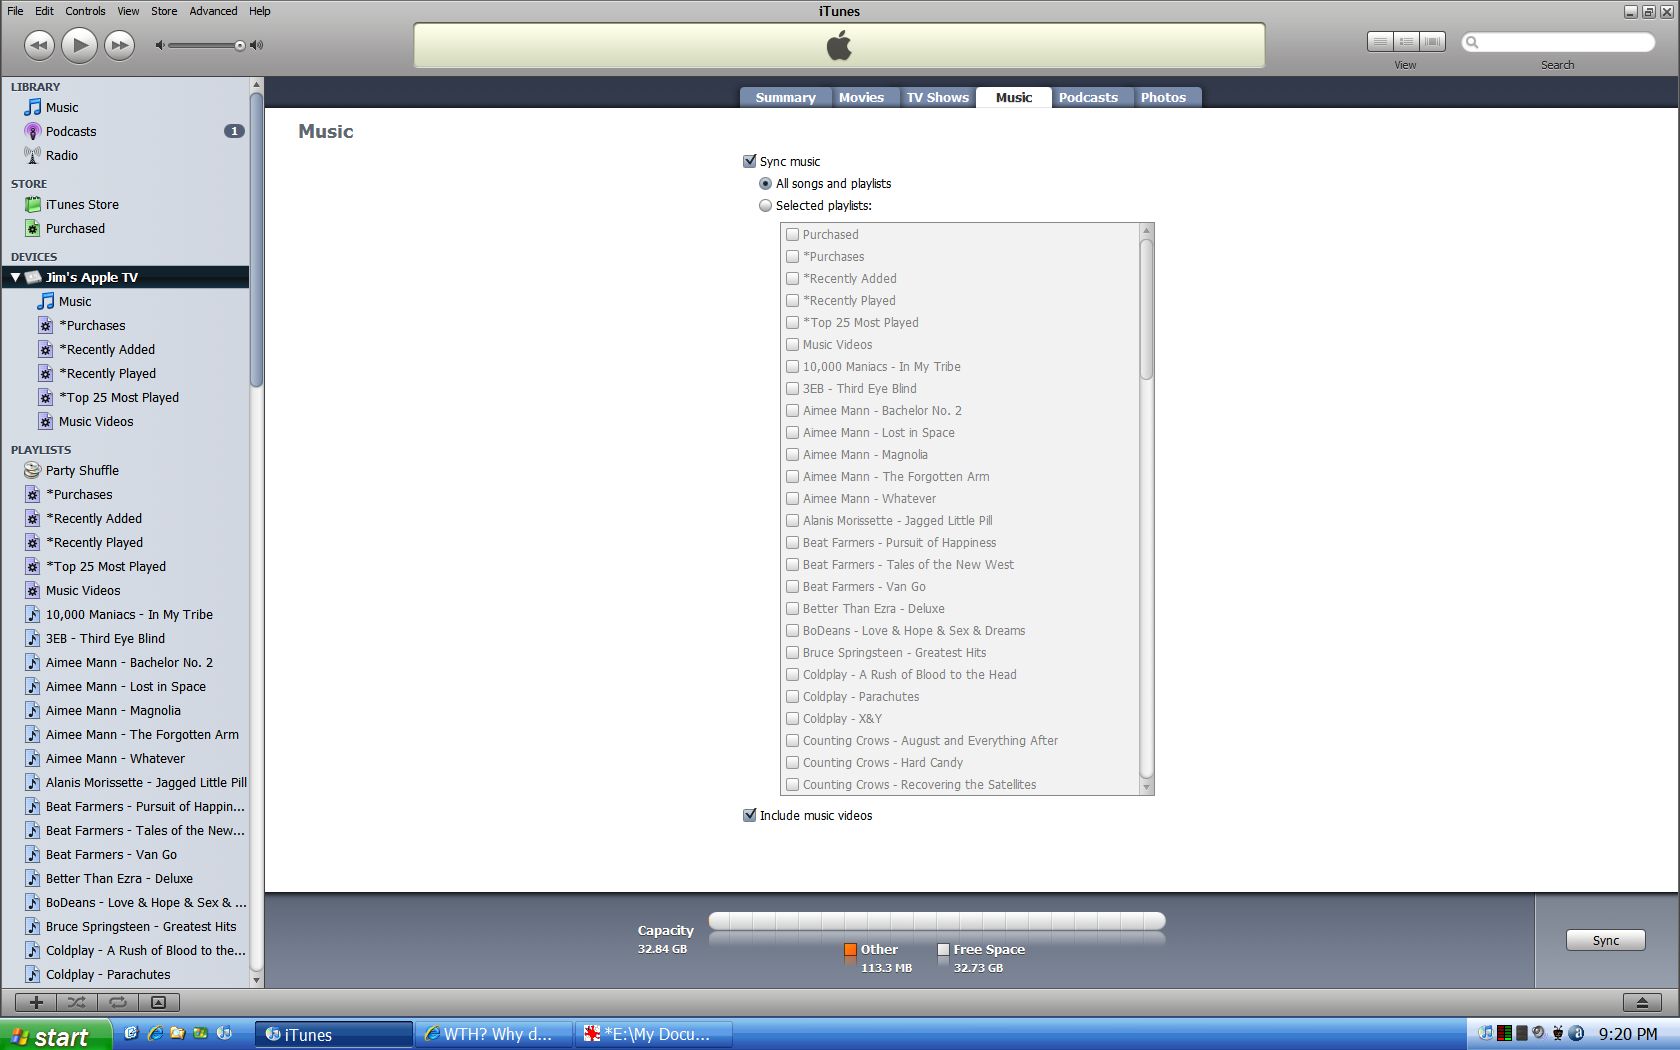The image size is (1680, 1050).
Task: Check the Music Videos playlist checkbox
Action: 793,344
